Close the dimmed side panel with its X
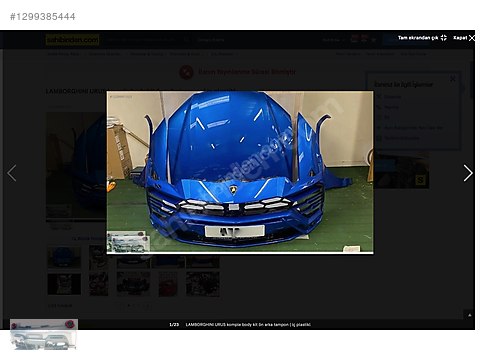Image resolution: width=480 pixels, height=360 pixels. tap(453, 79)
